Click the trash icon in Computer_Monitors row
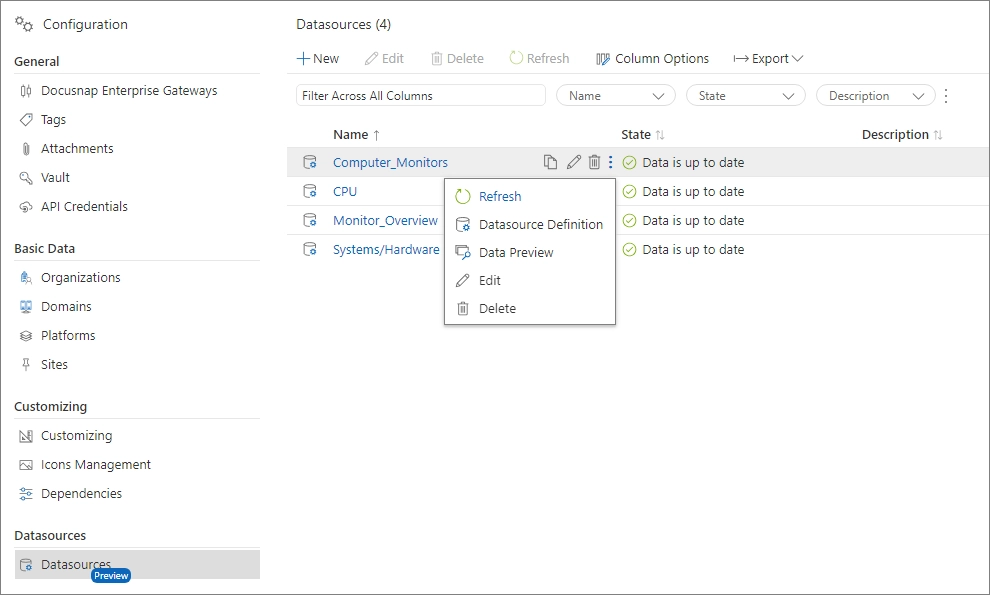Image resolution: width=990 pixels, height=595 pixels. pos(594,162)
